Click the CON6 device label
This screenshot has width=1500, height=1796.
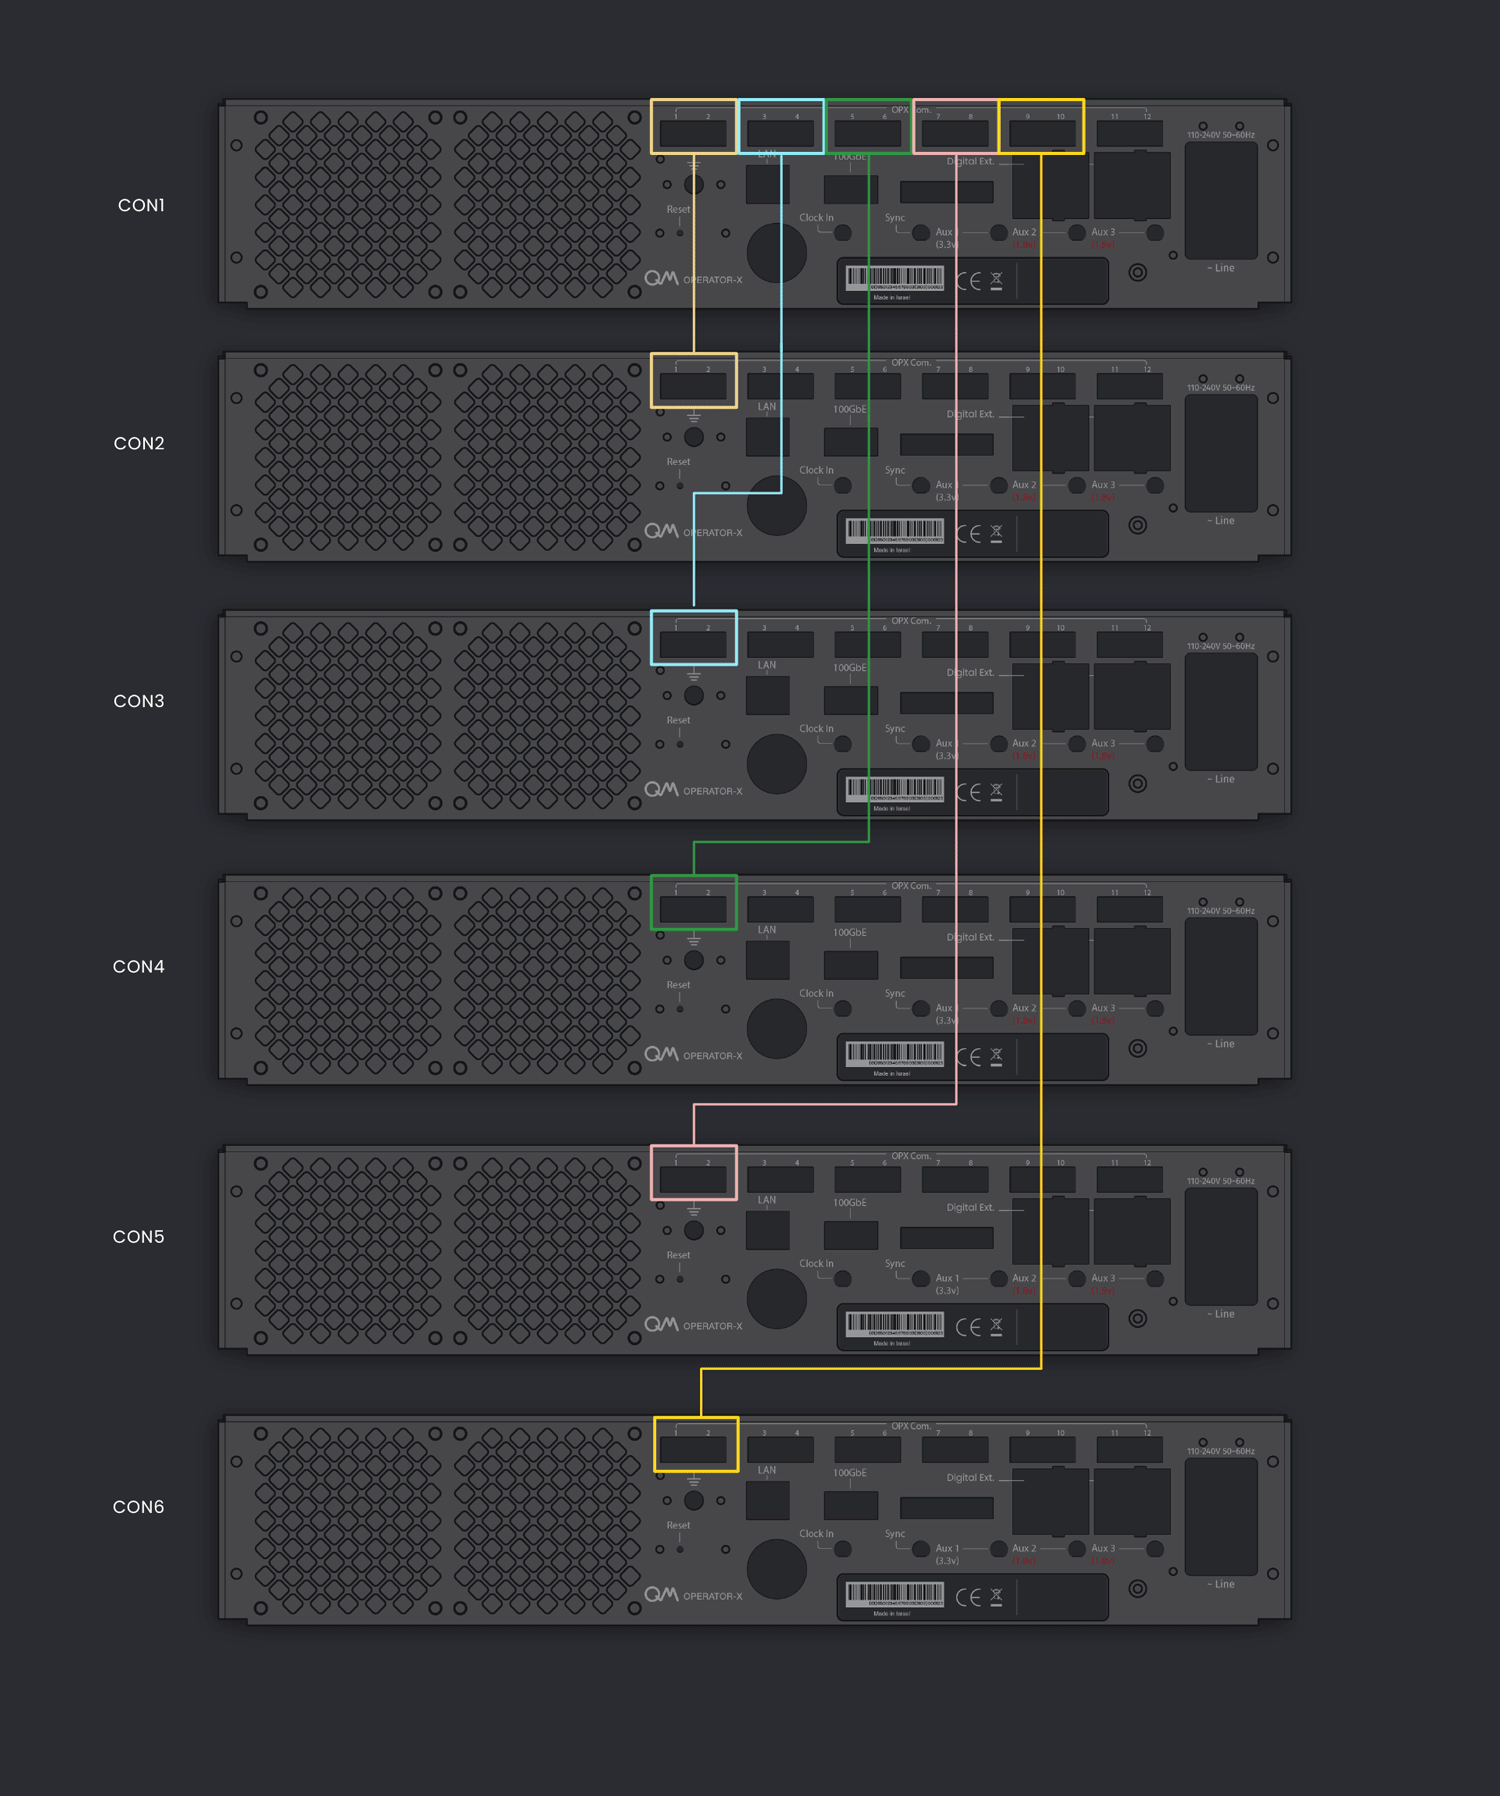[138, 1507]
